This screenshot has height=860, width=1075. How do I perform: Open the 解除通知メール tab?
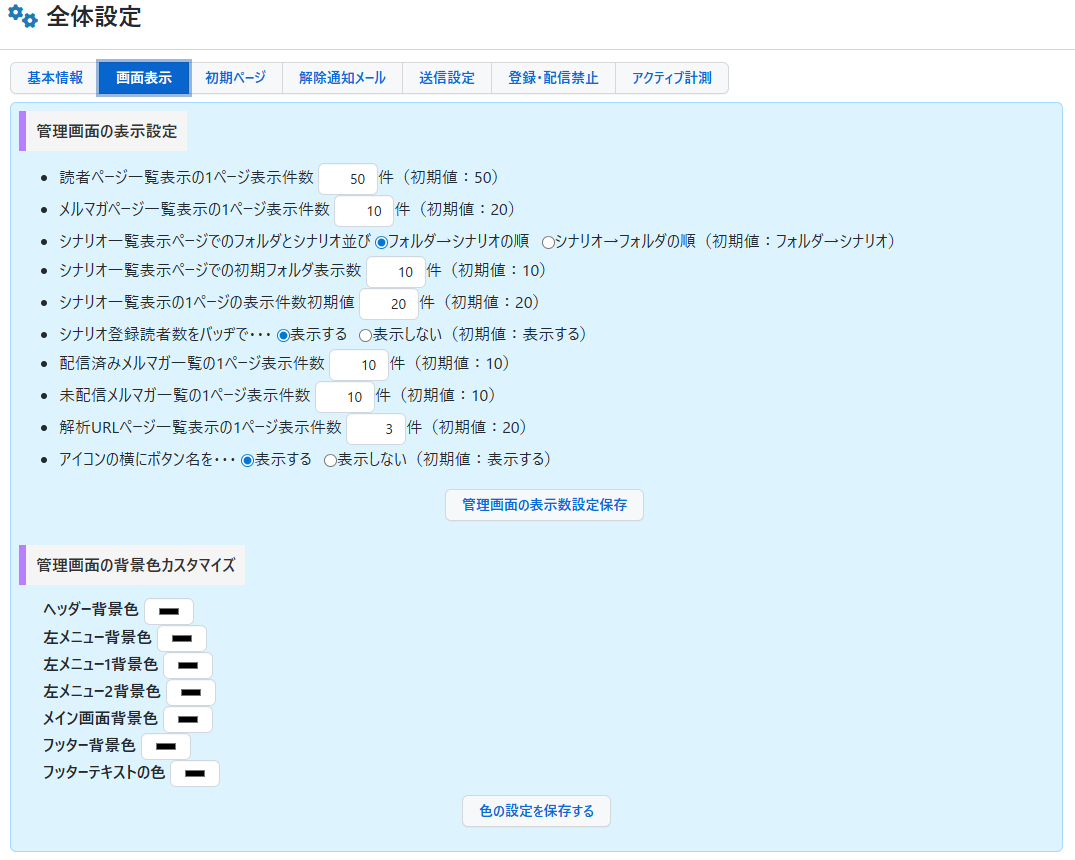pyautogui.click(x=342, y=78)
